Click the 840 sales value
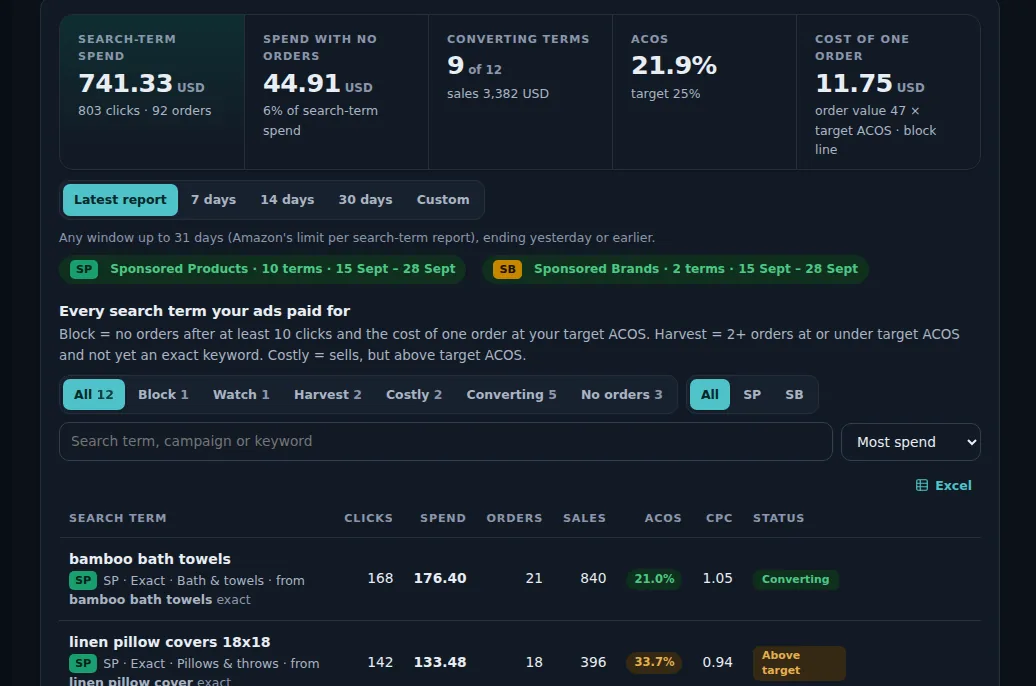 [593, 578]
